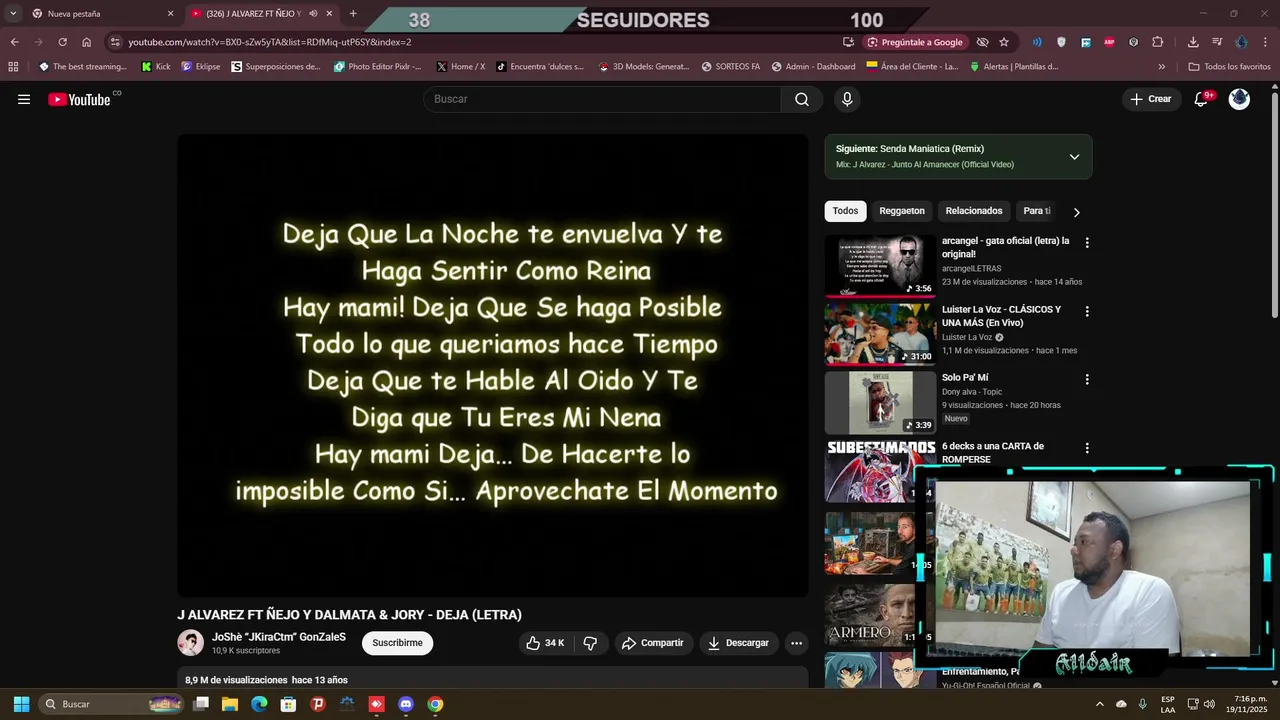This screenshot has height=720, width=1280.
Task: Click Pregúntale a Google button
Action: point(915,42)
